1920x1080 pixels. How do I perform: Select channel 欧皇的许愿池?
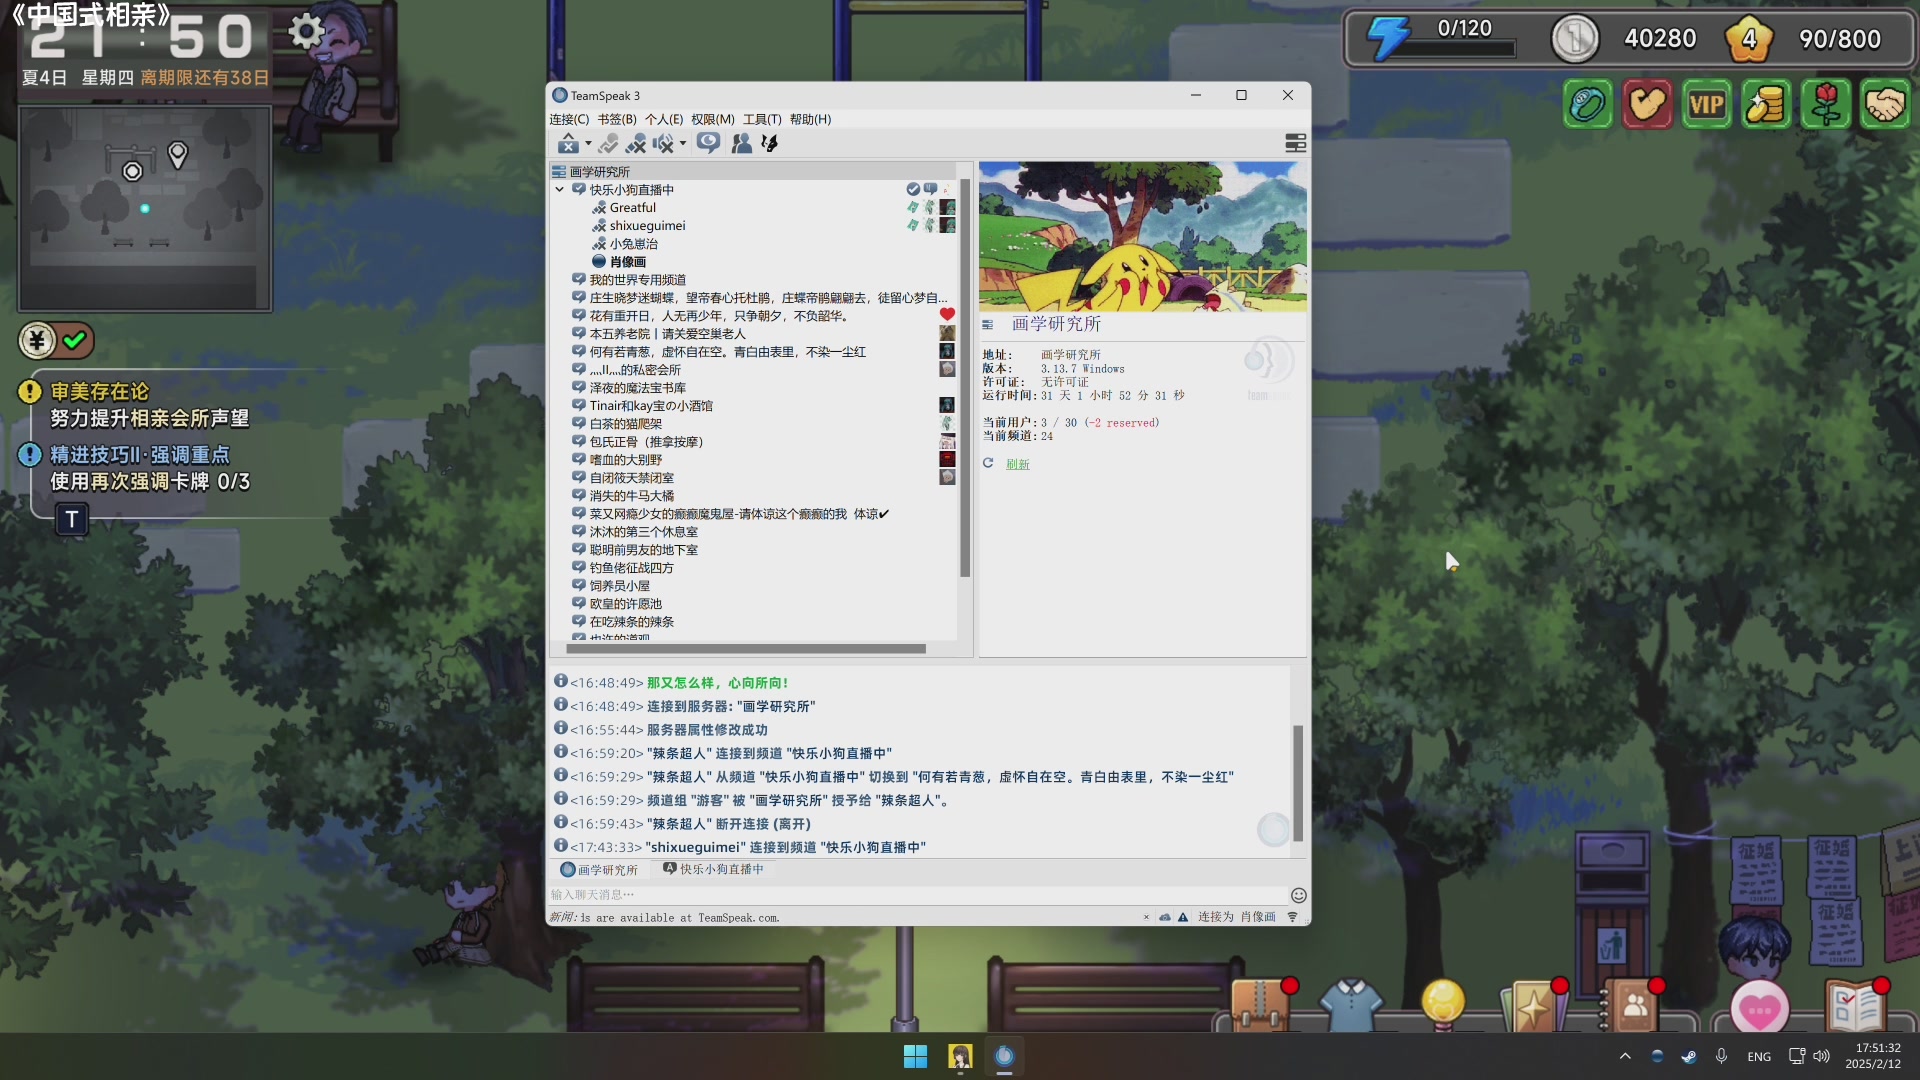click(x=625, y=604)
